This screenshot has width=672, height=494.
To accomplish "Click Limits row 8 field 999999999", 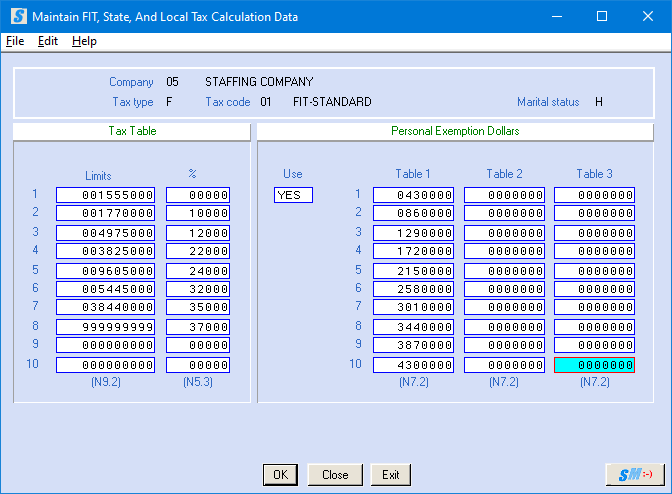I will [105, 327].
